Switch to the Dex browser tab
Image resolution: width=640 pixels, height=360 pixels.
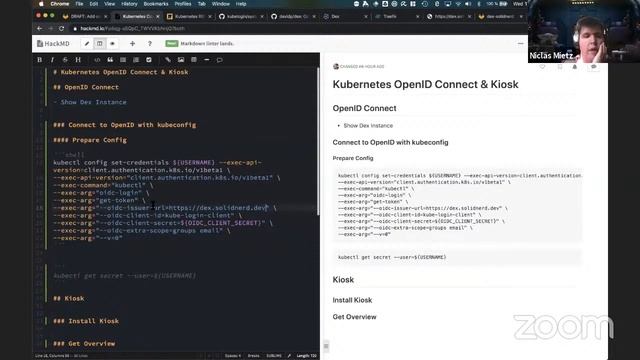point(345,16)
